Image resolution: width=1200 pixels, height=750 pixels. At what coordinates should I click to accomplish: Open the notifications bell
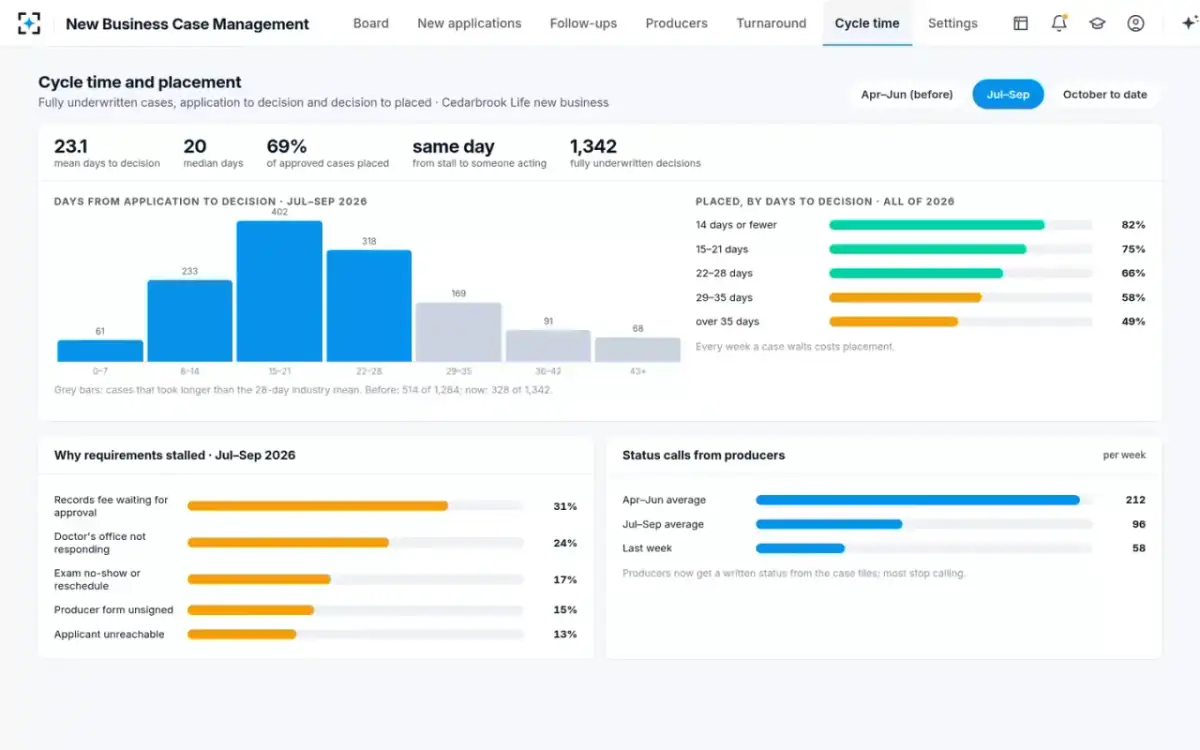1059,23
